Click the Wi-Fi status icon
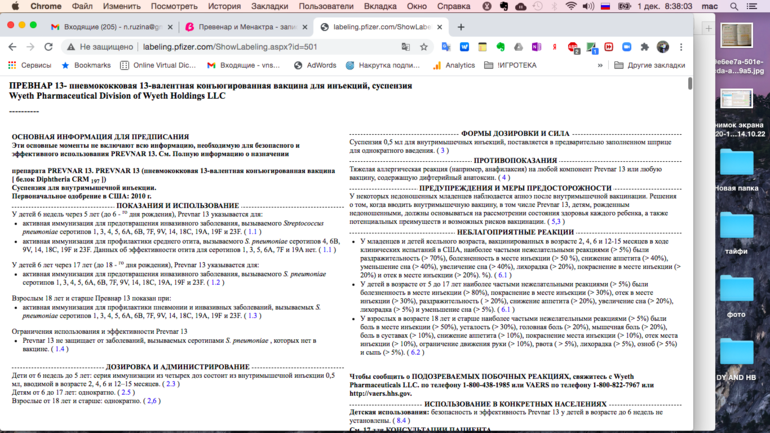The height and width of the screenshot is (433, 770). [x=571, y=6]
